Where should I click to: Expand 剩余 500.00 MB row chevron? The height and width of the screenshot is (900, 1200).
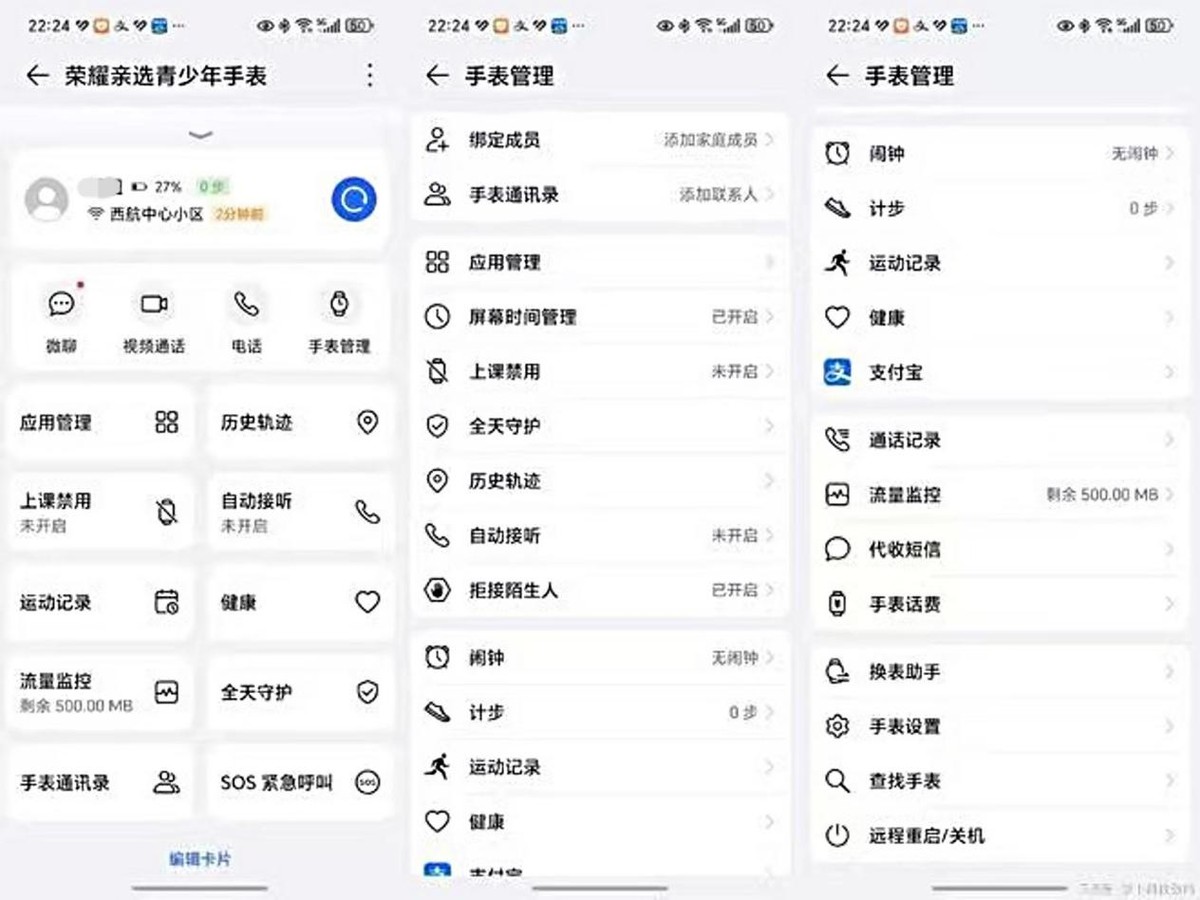pyautogui.click(x=1170, y=494)
